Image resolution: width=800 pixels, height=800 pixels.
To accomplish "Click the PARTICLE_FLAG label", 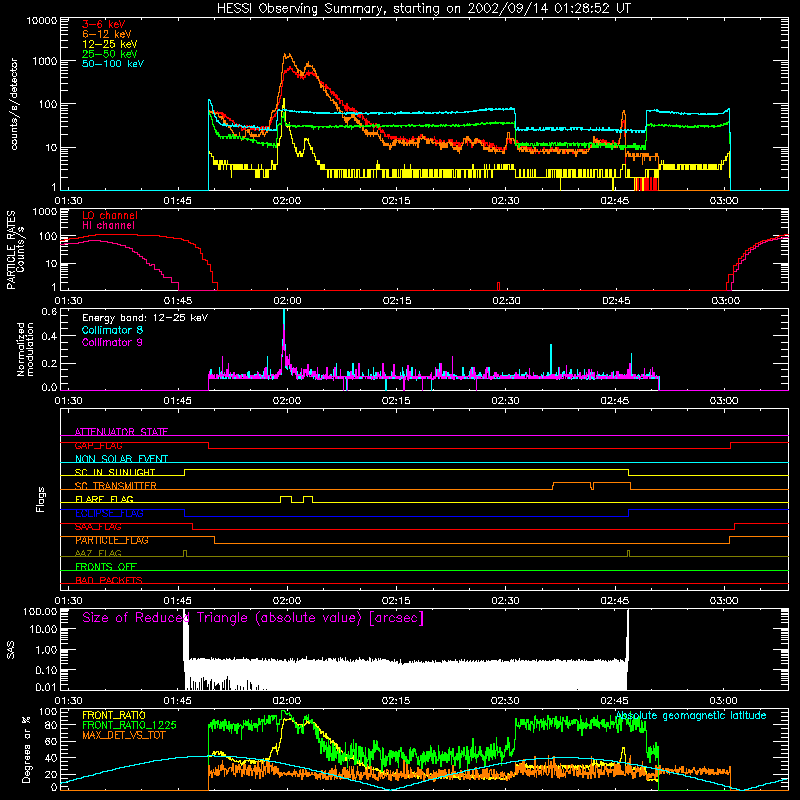I will click(x=112, y=540).
